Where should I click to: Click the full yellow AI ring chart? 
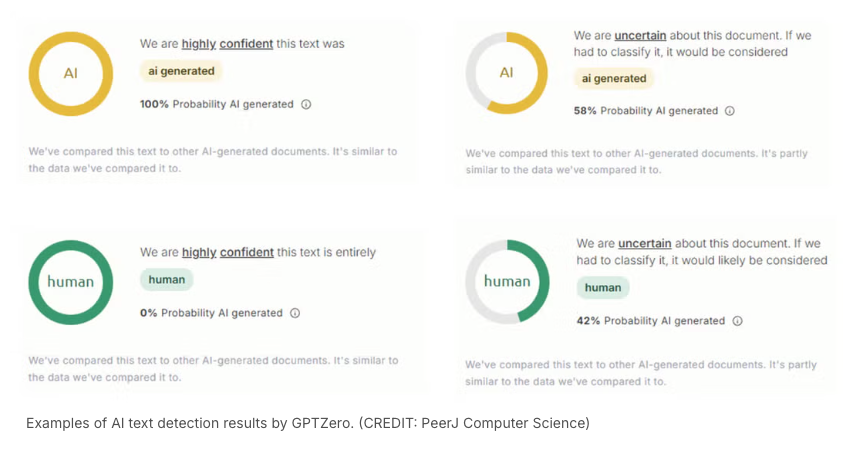point(71,74)
